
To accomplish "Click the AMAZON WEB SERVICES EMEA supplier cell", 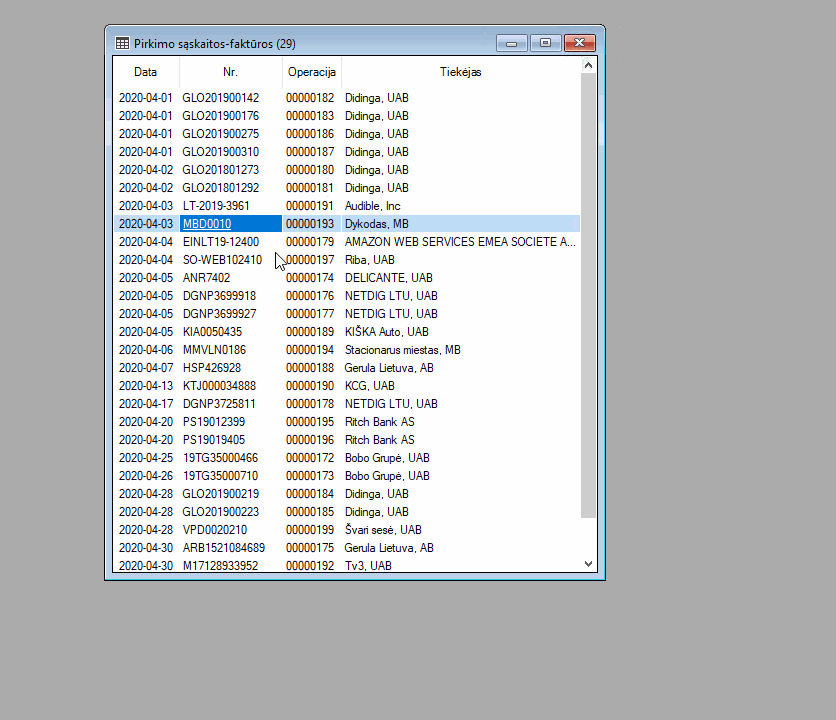I will (460, 242).
